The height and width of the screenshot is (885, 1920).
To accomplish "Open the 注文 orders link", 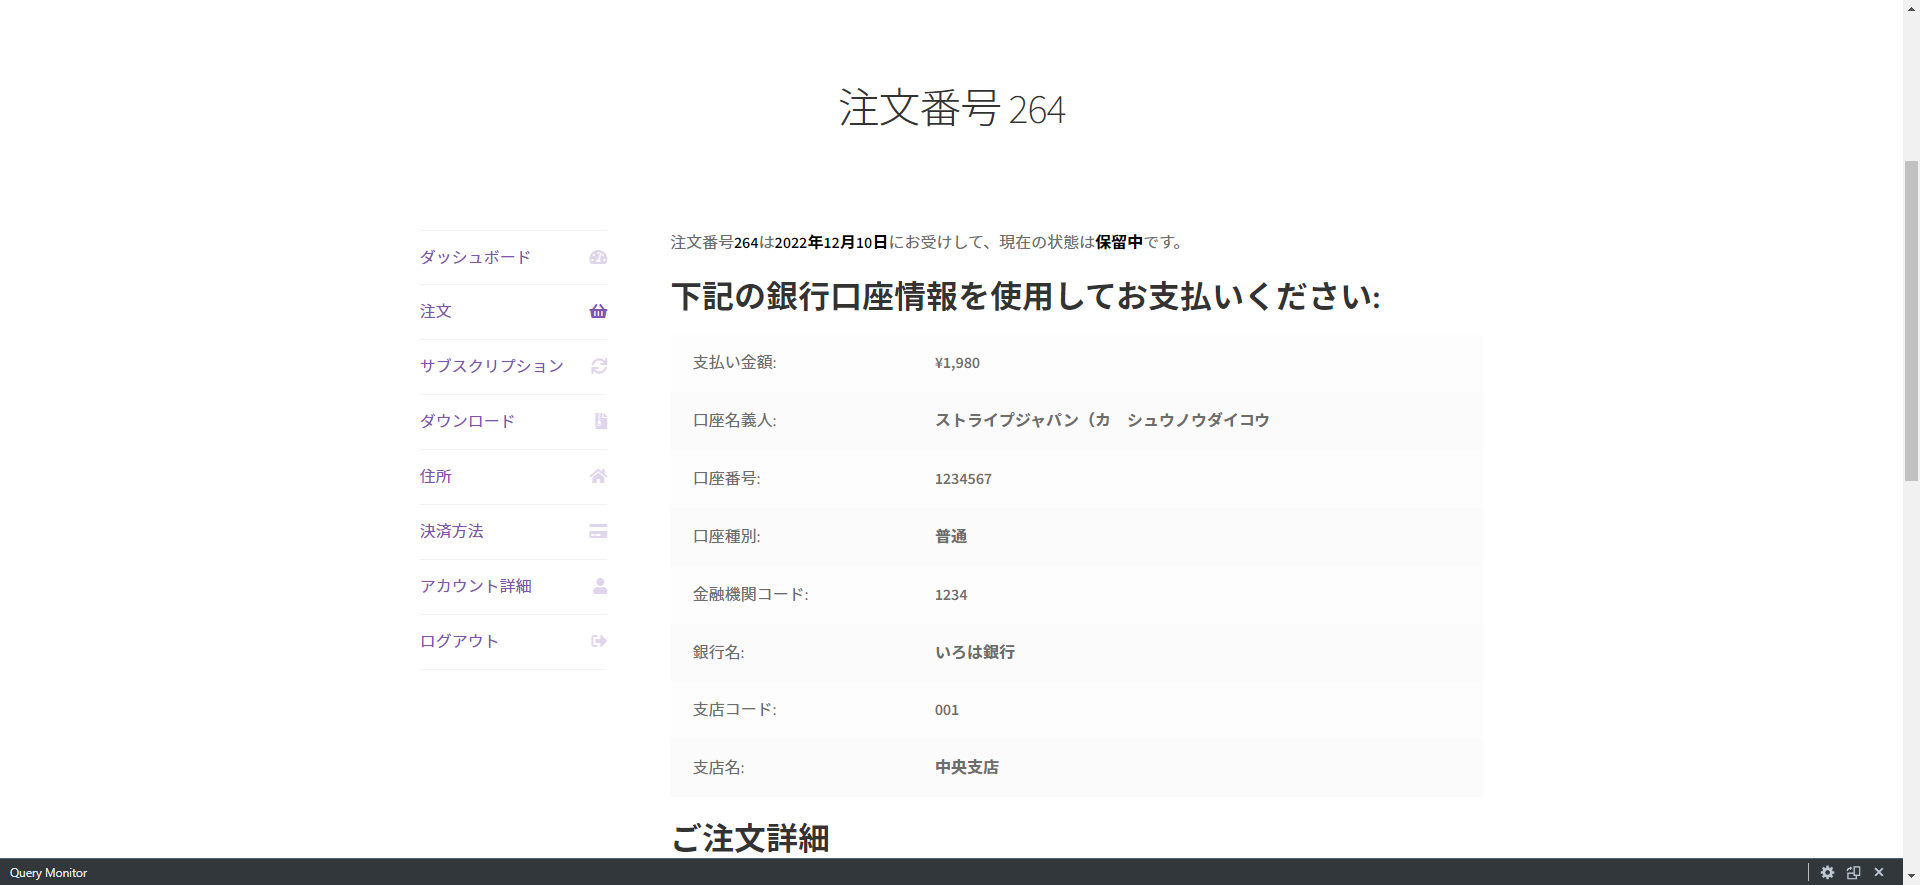I will pos(436,312).
